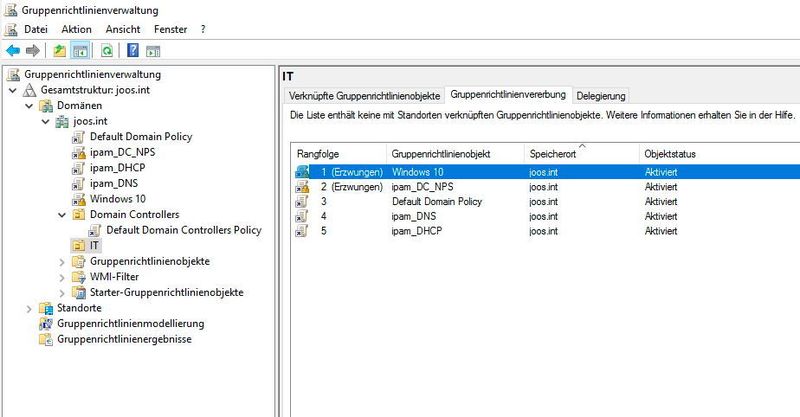Click the list icon of rank 3 row
This screenshot has width=800, height=417.
point(302,202)
